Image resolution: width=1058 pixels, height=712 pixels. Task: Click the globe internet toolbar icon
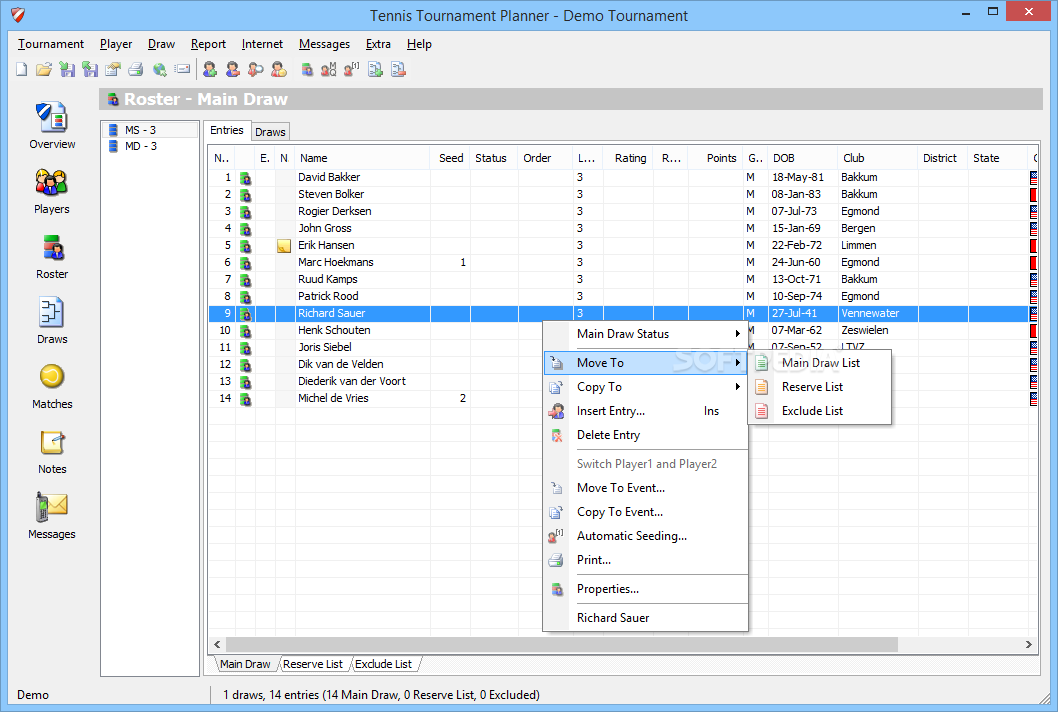pos(159,70)
